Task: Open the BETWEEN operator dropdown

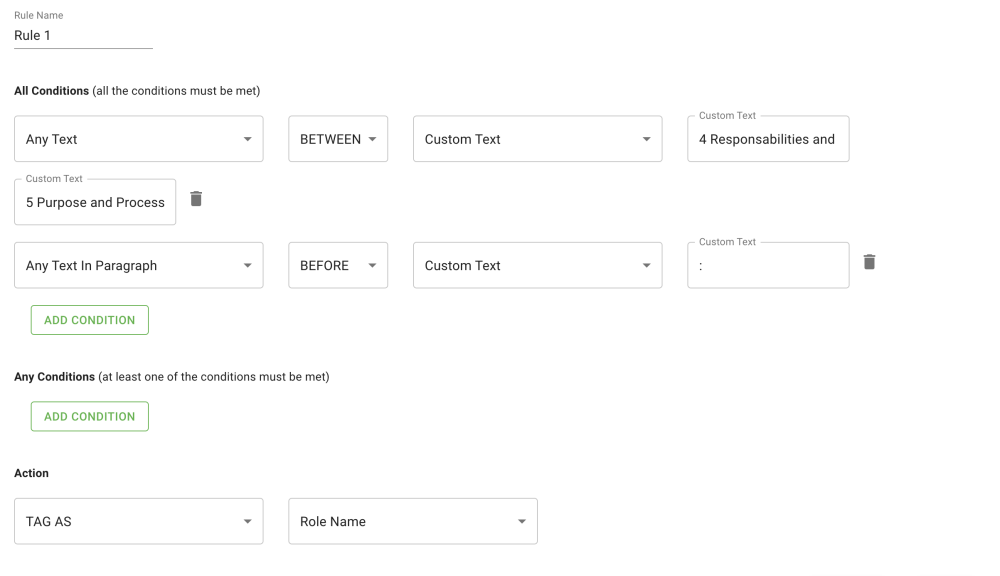Action: (x=338, y=139)
